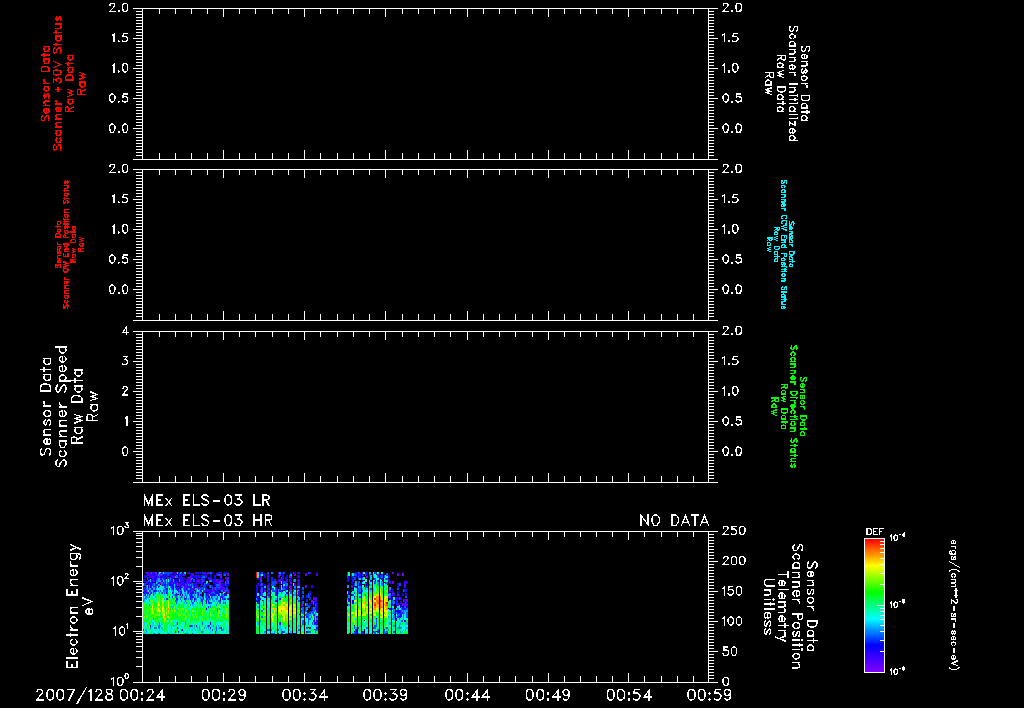The width and height of the screenshot is (1024, 708).
Task: Click the 200 tick on Scanner Position axis
Action: pos(733,560)
